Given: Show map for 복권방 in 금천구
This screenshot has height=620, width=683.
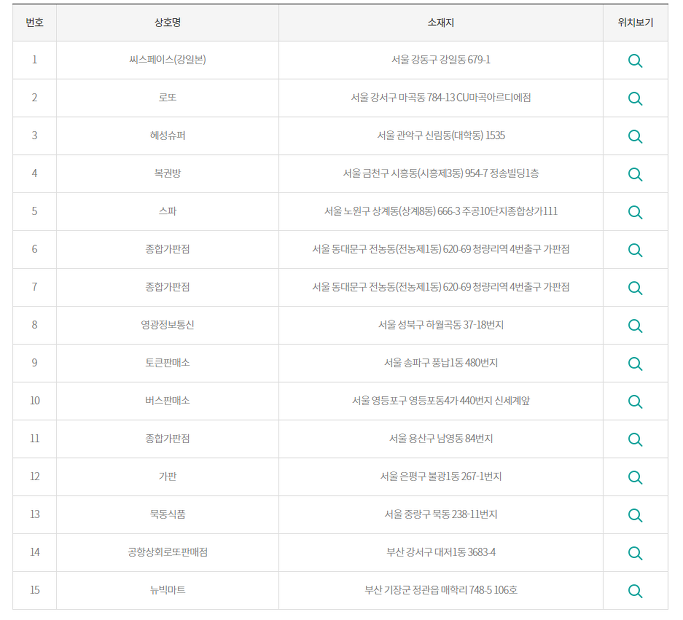Looking at the screenshot, I should (635, 174).
